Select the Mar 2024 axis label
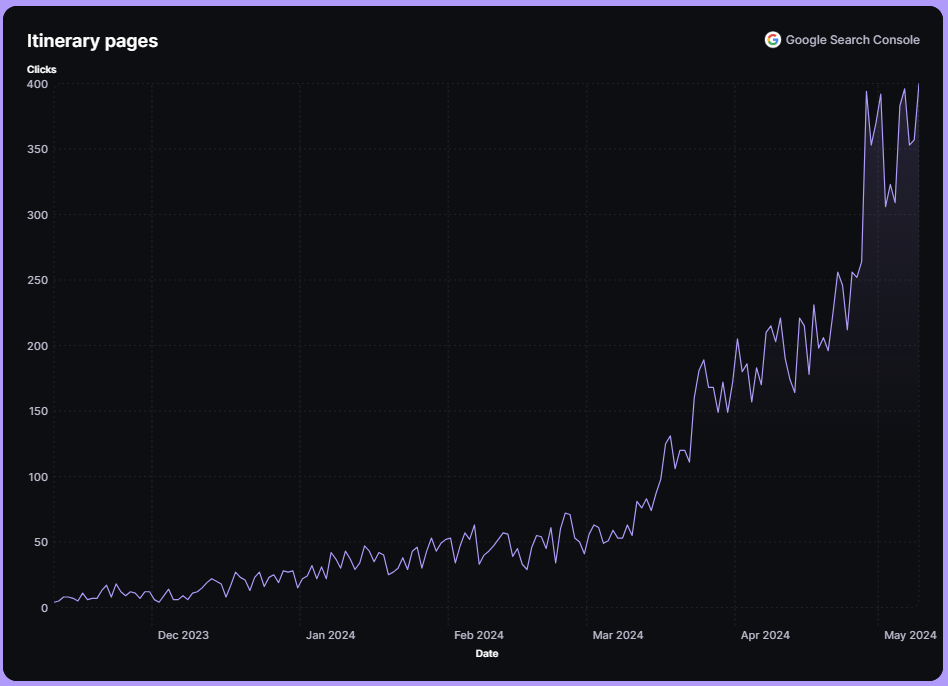 pos(617,635)
